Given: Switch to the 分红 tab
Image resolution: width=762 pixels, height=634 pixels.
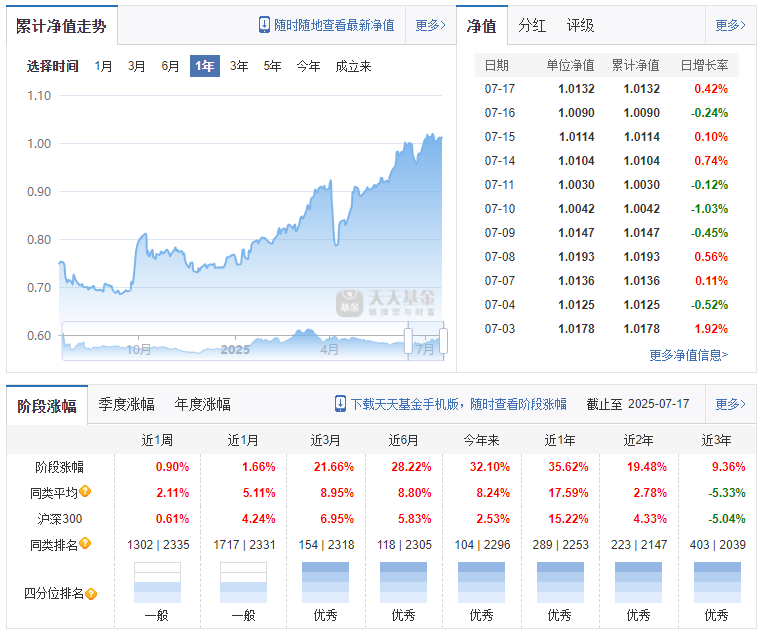Looking at the screenshot, I should [532, 25].
